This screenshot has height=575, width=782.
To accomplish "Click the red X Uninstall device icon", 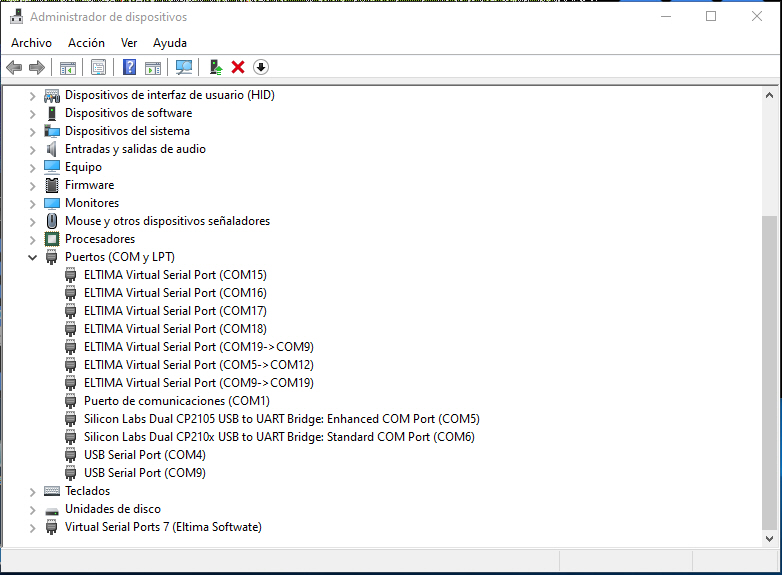I will pos(238,67).
